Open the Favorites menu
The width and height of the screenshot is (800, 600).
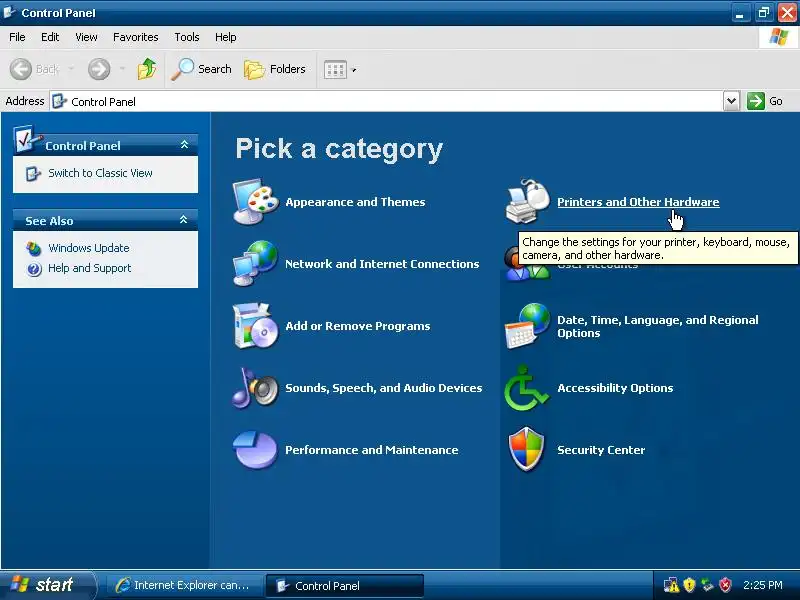coord(136,37)
